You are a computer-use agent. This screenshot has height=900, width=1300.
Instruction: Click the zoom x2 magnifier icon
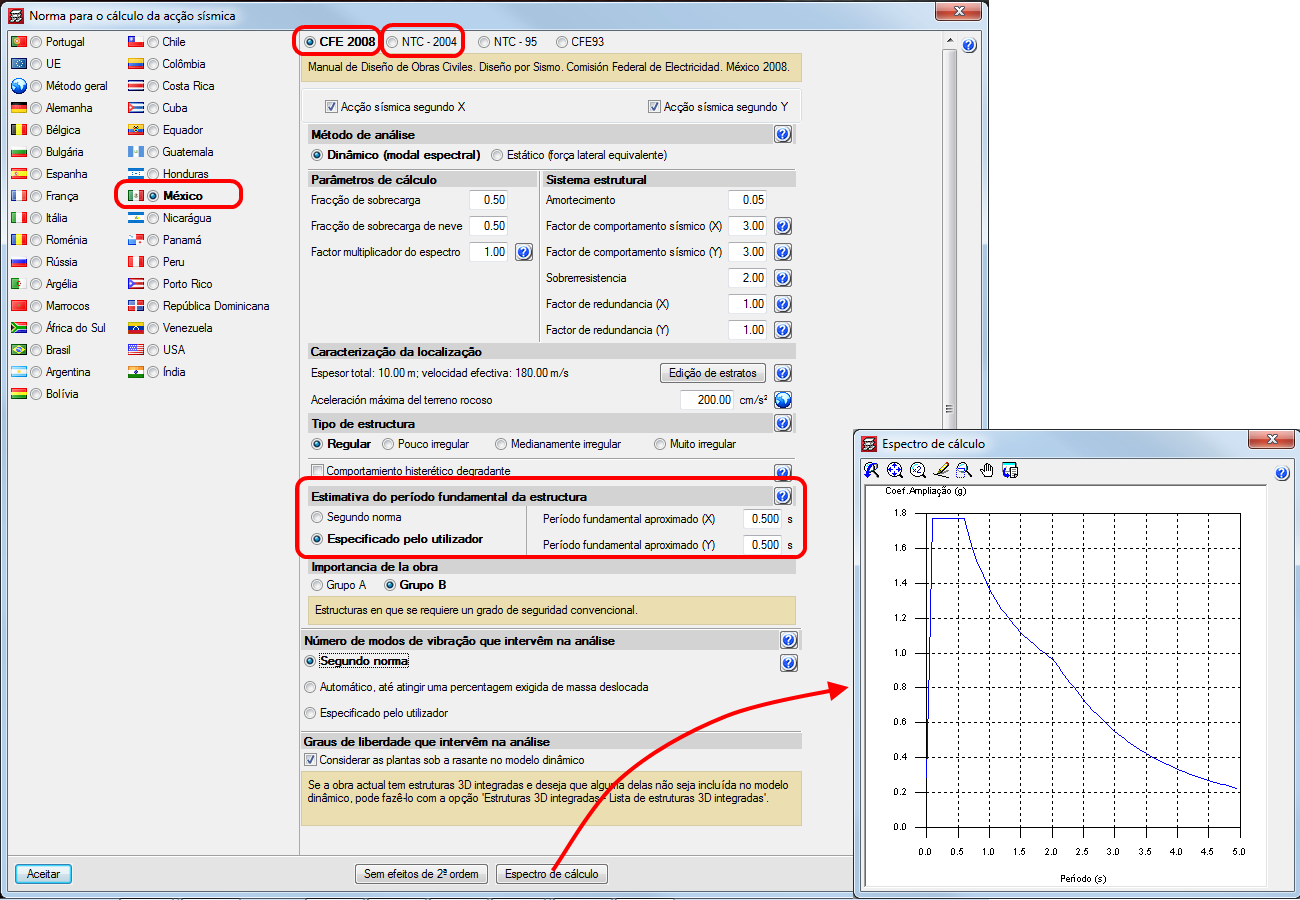[918, 470]
